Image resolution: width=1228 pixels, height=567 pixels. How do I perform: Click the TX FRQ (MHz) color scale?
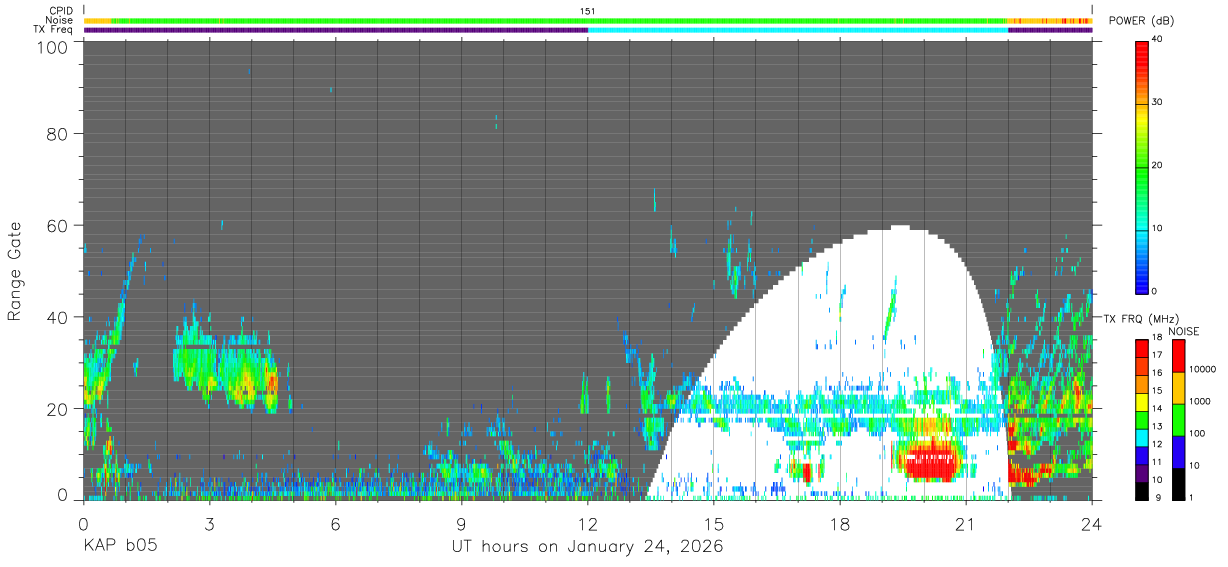tap(1142, 418)
